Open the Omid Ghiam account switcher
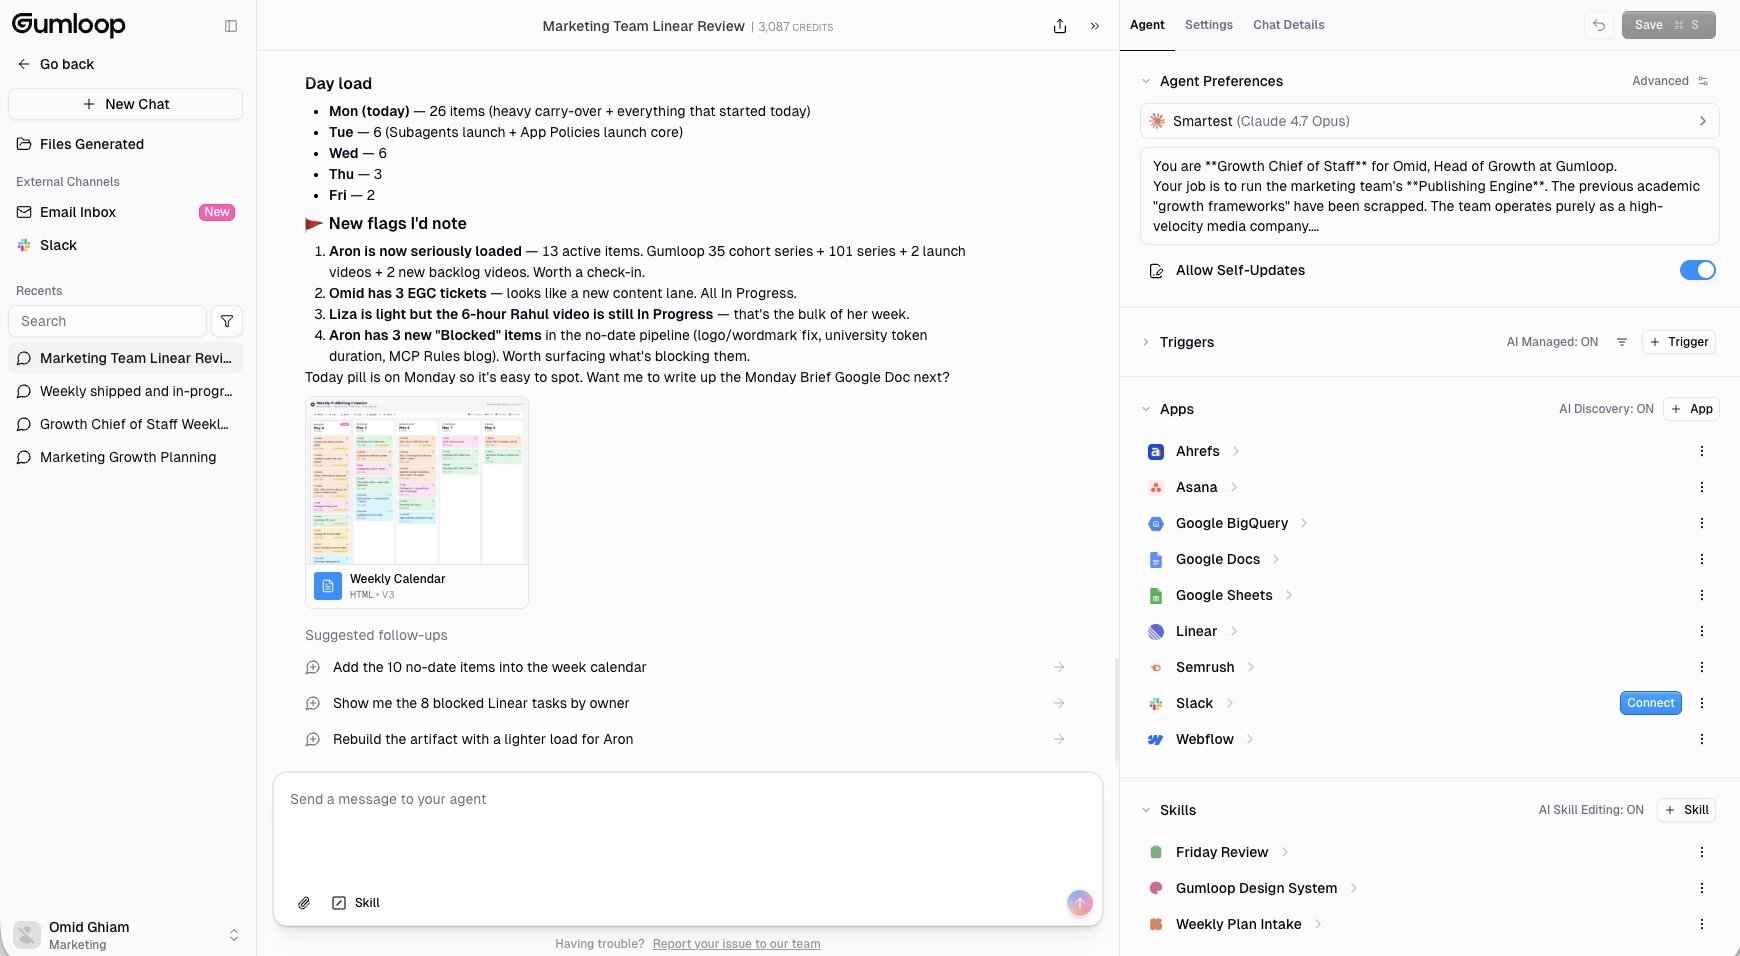 click(x=126, y=935)
